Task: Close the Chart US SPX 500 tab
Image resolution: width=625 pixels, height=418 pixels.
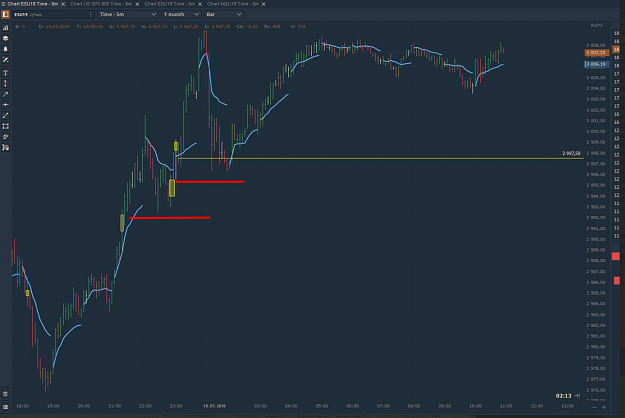Action: click(137, 4)
